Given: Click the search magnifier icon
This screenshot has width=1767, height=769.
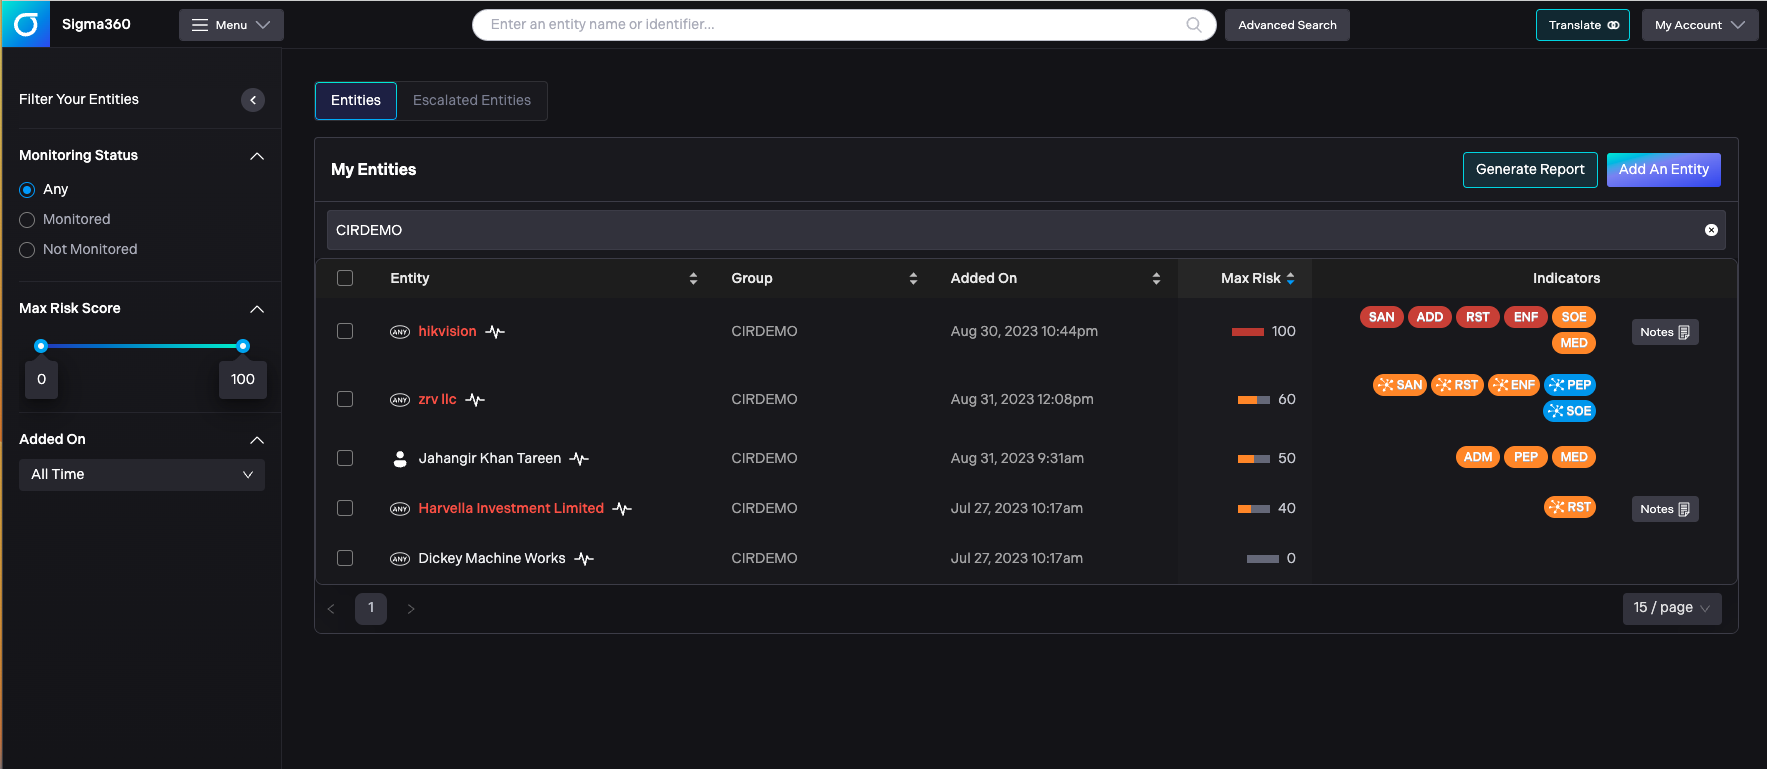Looking at the screenshot, I should (1194, 25).
